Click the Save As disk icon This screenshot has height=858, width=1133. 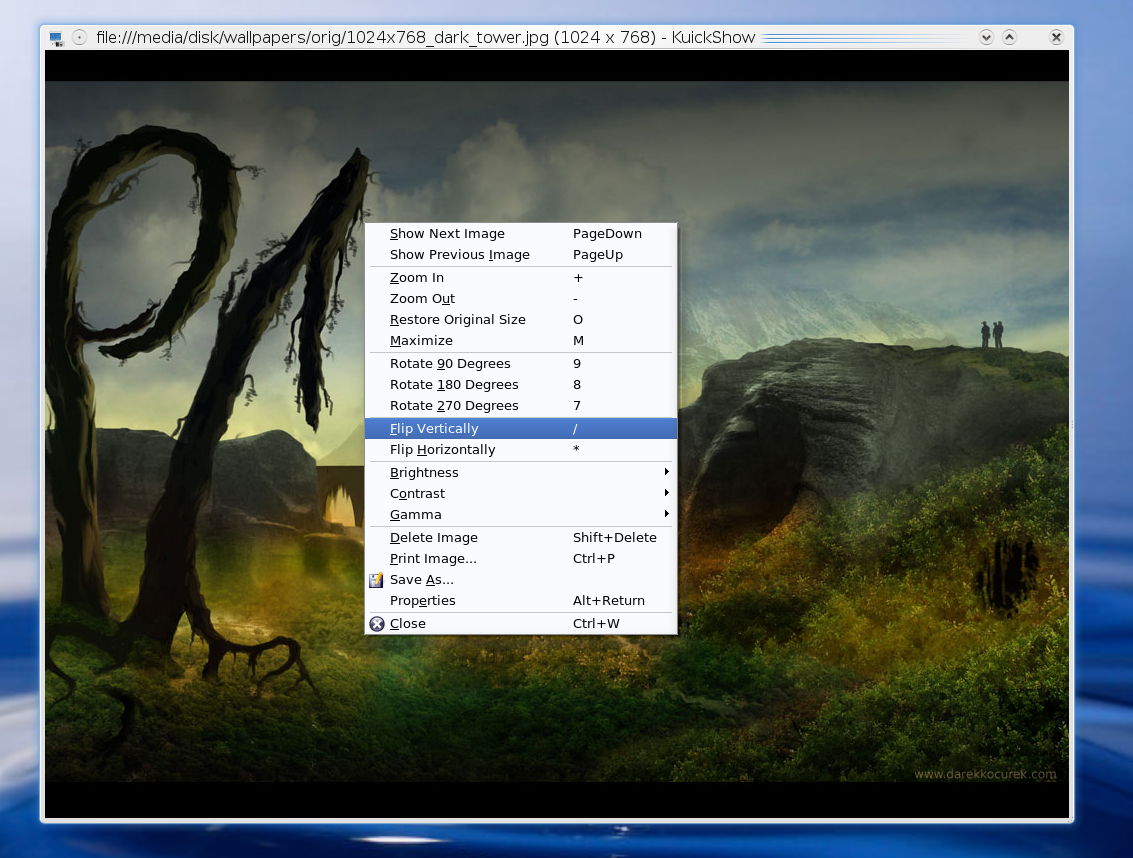pos(376,580)
